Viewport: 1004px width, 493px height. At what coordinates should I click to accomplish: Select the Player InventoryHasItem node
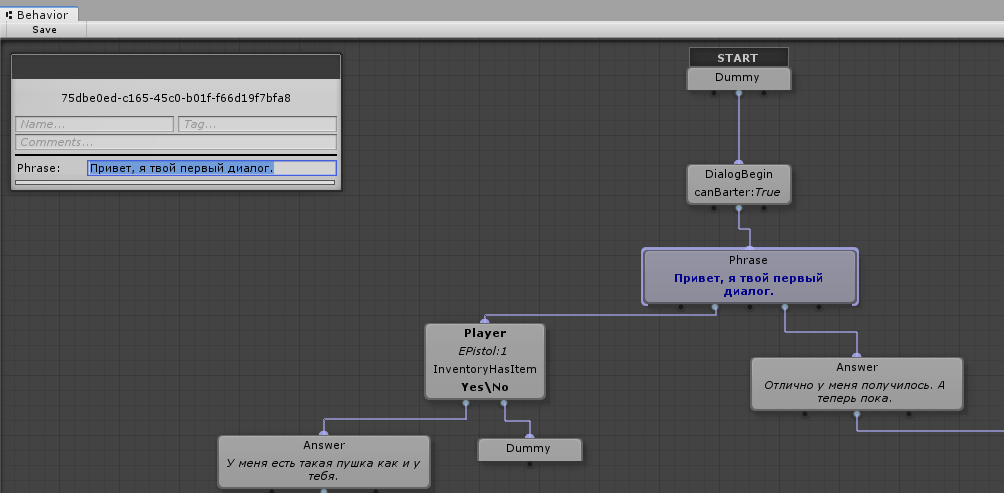tap(485, 361)
